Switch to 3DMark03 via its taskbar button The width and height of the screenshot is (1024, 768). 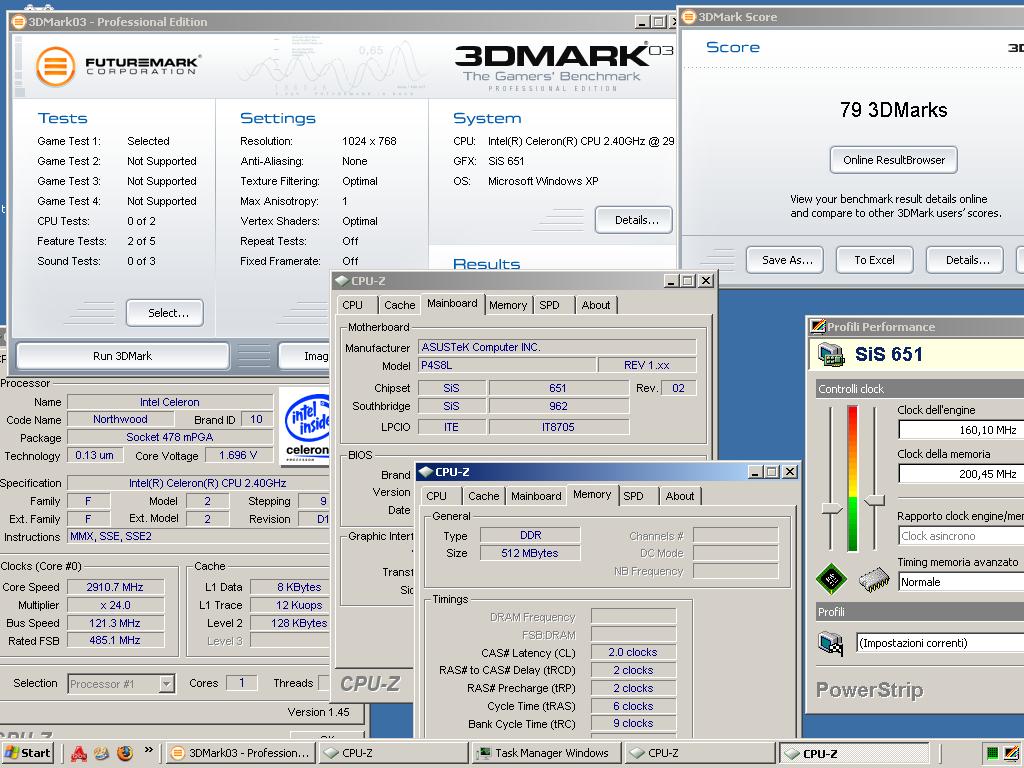click(x=241, y=753)
